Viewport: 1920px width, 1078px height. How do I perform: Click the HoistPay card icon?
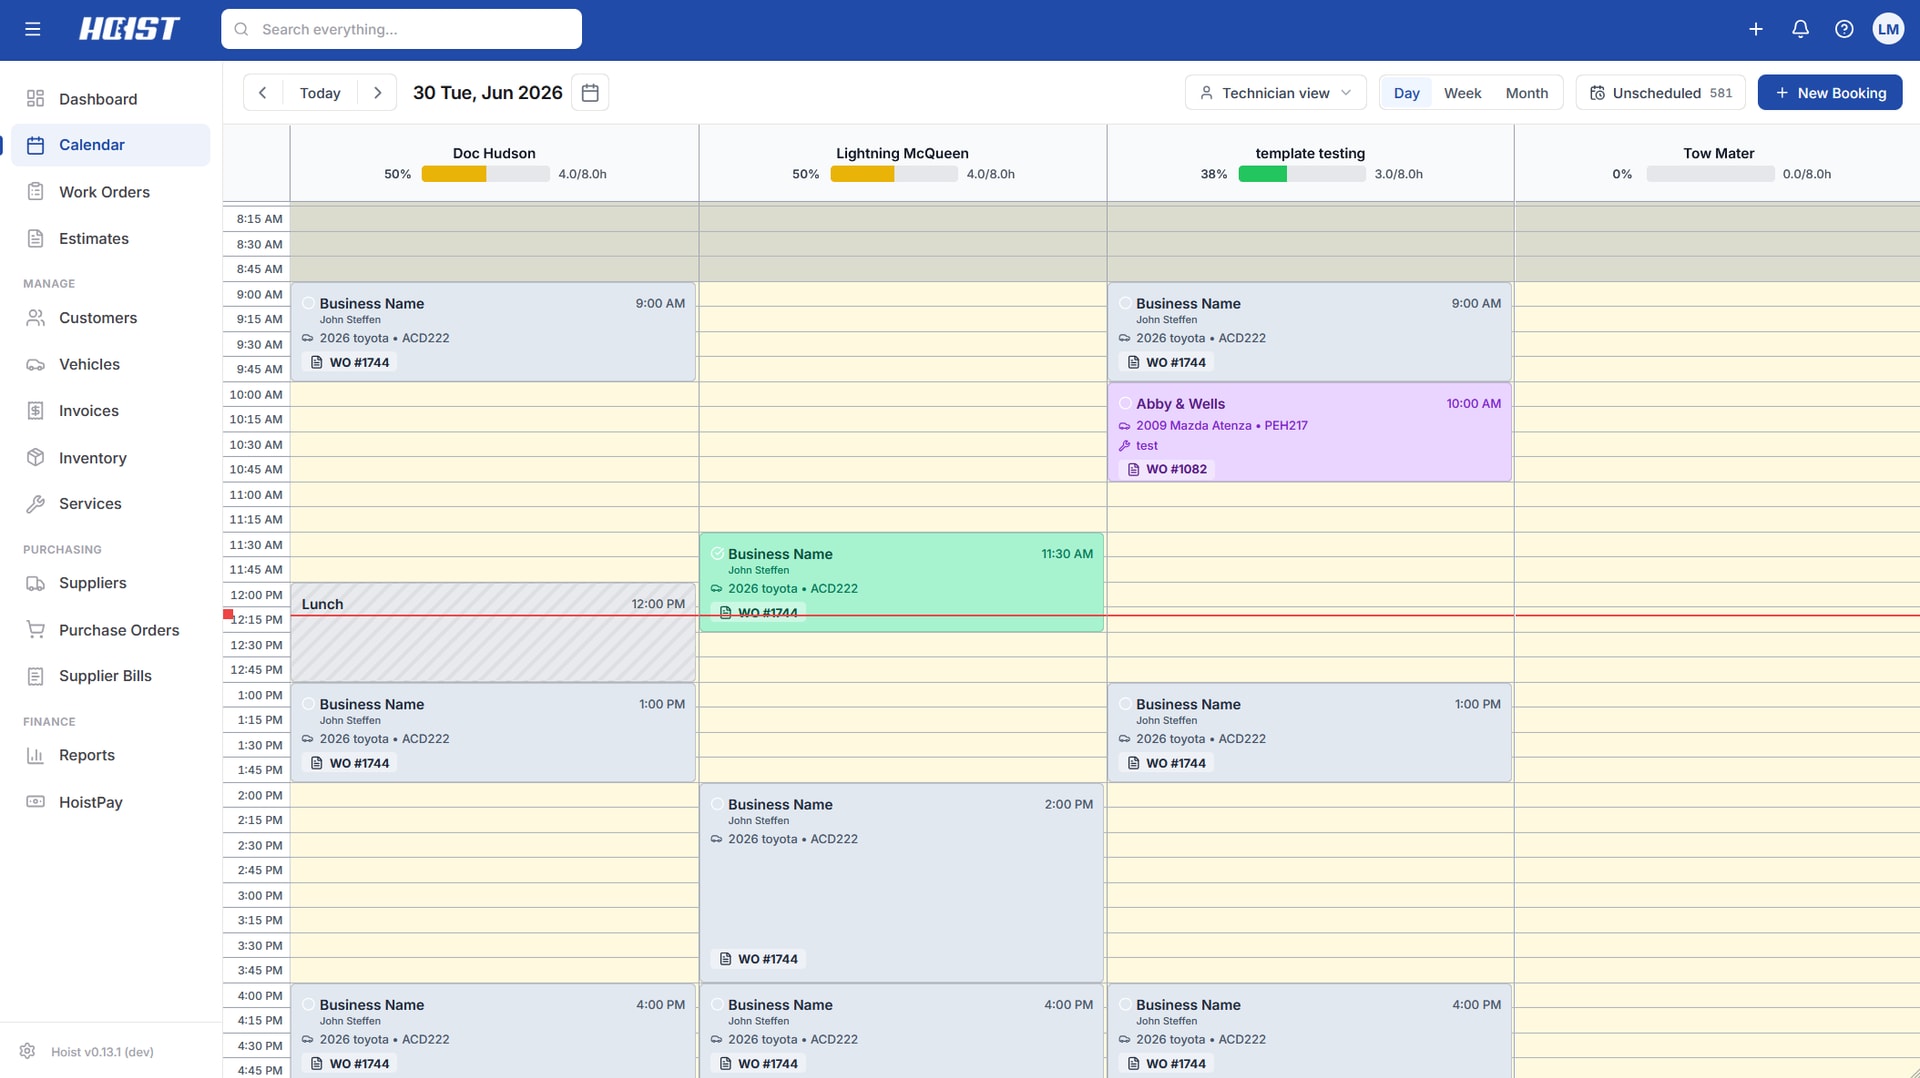point(35,801)
